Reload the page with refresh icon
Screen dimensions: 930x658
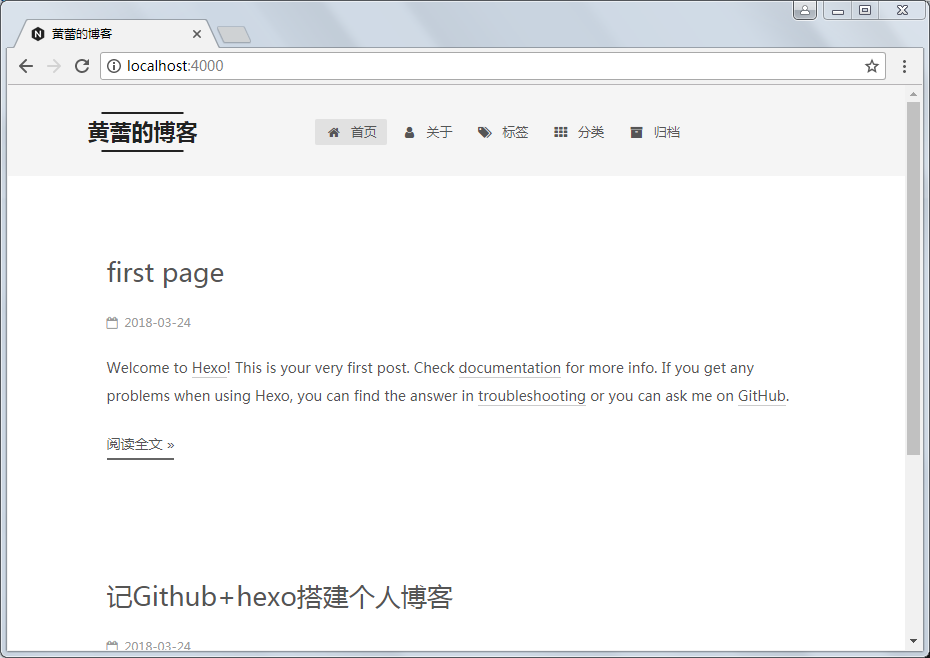click(82, 66)
